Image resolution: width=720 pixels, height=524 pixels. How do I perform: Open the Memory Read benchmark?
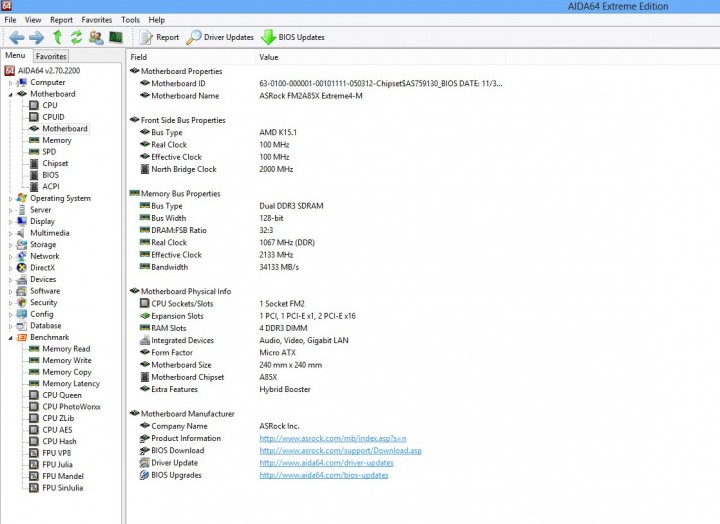pos(66,349)
